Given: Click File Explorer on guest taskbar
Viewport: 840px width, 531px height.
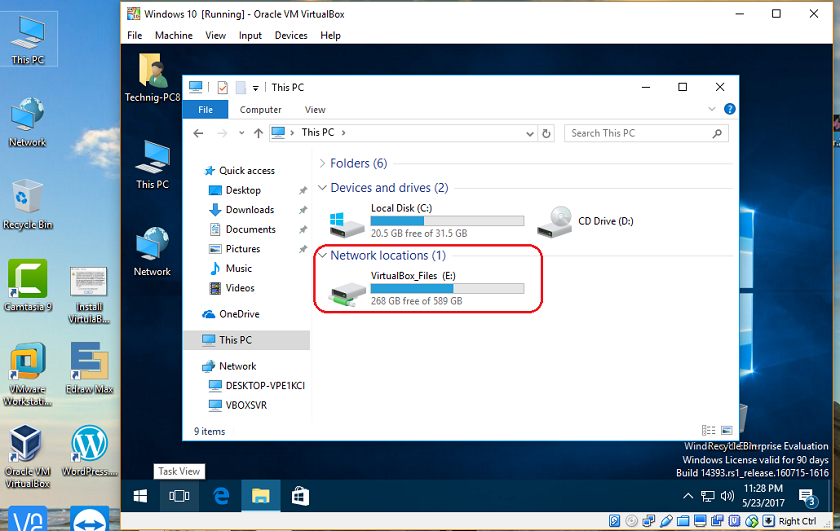Looking at the screenshot, I should point(260,496).
